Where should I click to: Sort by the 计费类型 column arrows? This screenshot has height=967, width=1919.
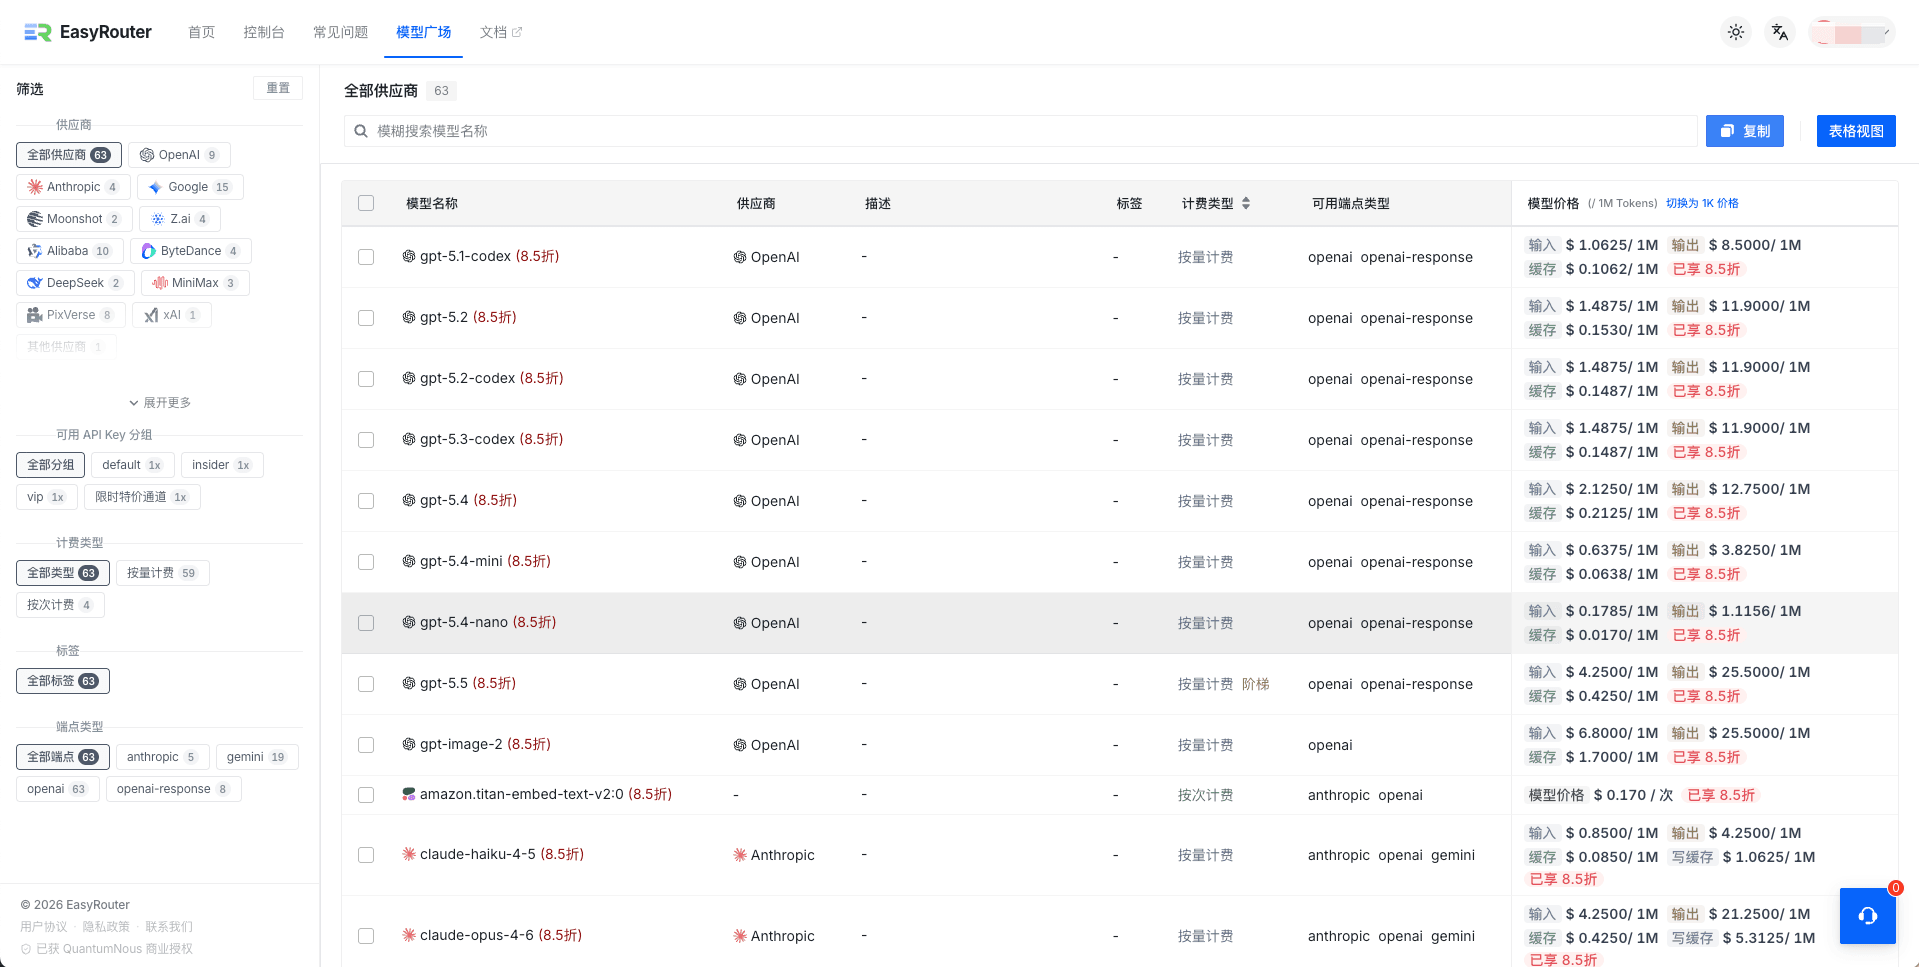click(1246, 203)
